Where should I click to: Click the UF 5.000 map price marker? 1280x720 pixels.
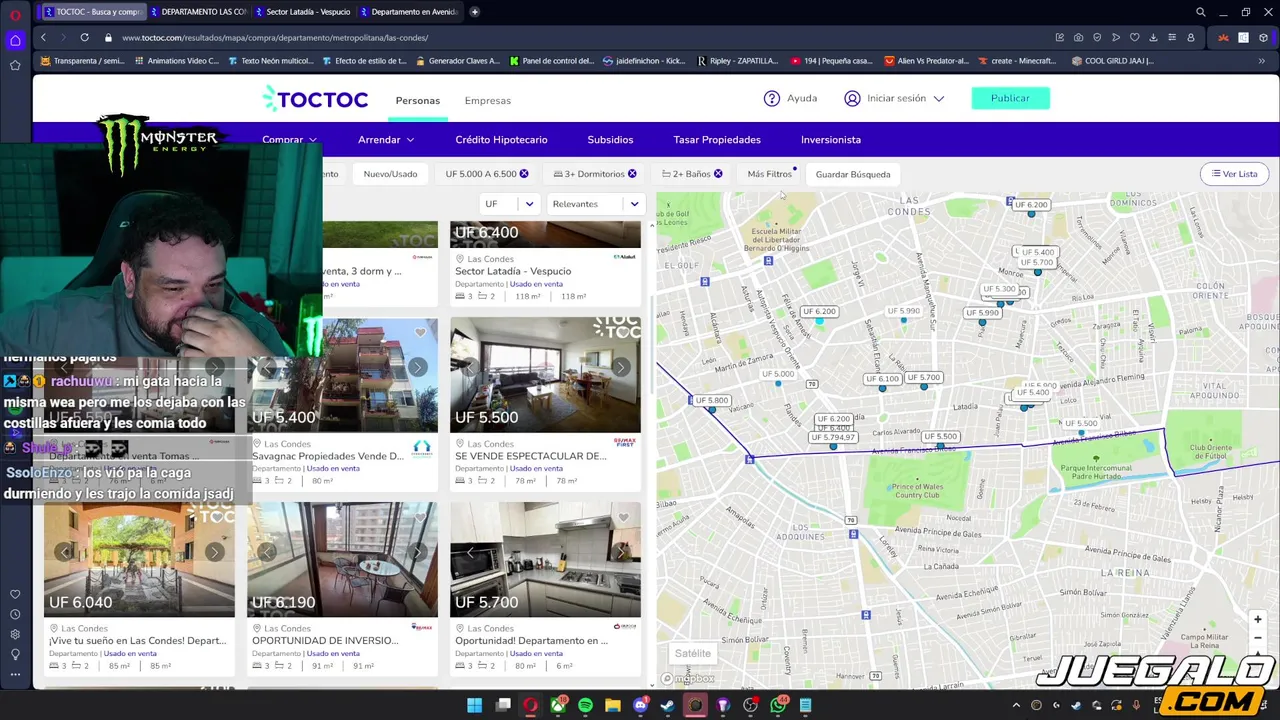pos(778,375)
